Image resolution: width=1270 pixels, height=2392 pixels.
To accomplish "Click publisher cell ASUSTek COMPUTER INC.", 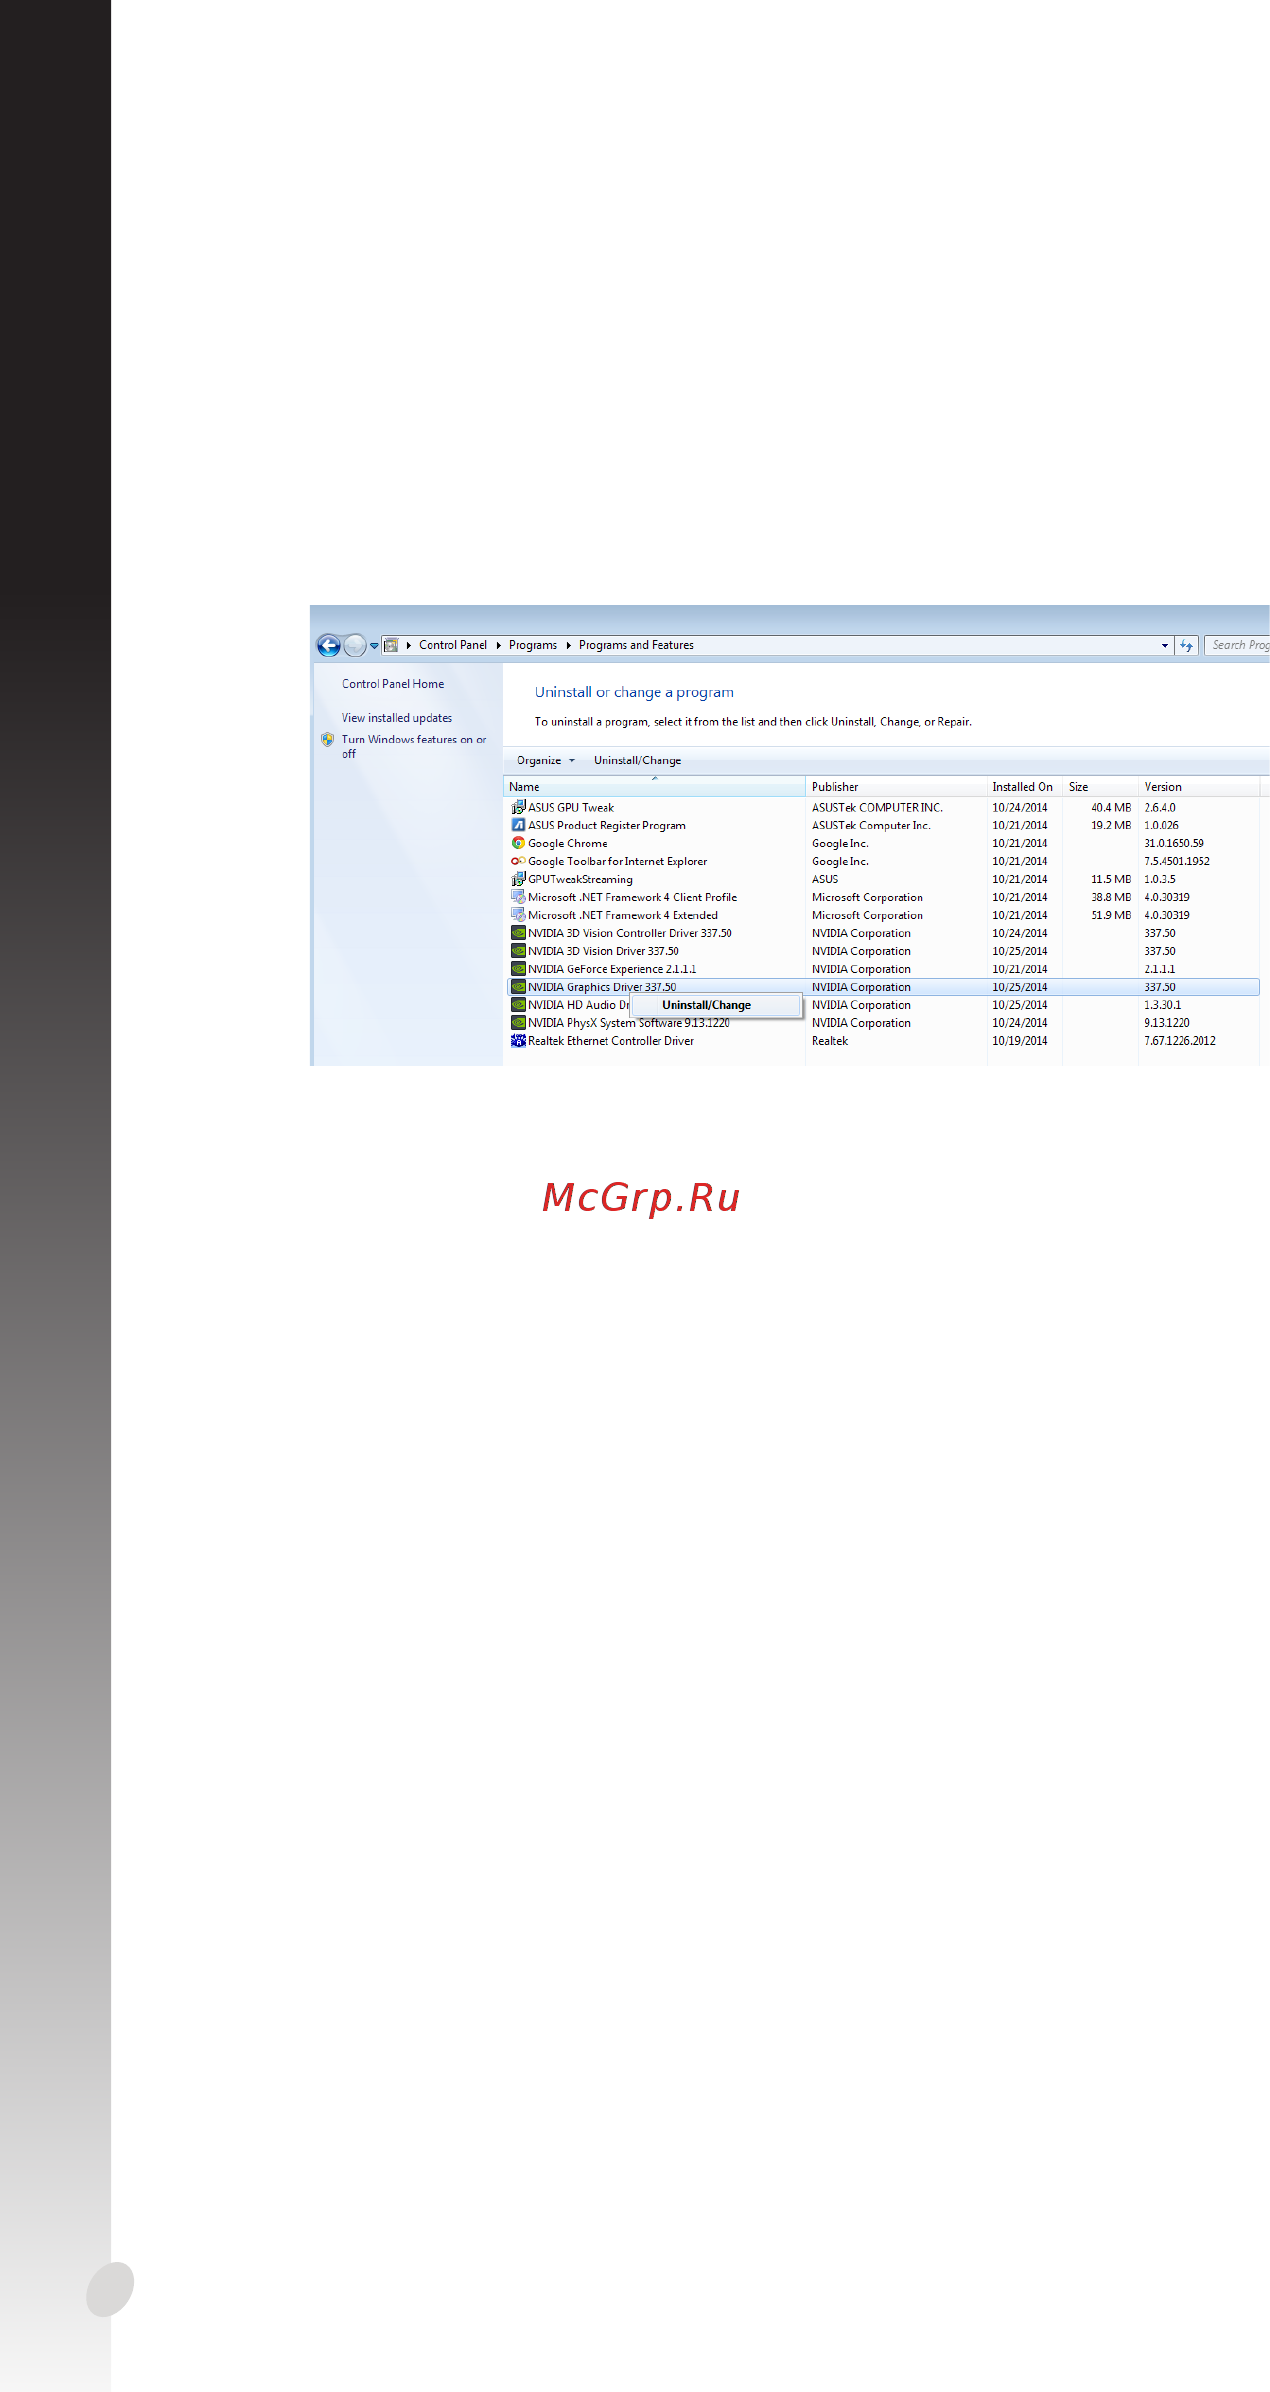I will (x=877, y=808).
